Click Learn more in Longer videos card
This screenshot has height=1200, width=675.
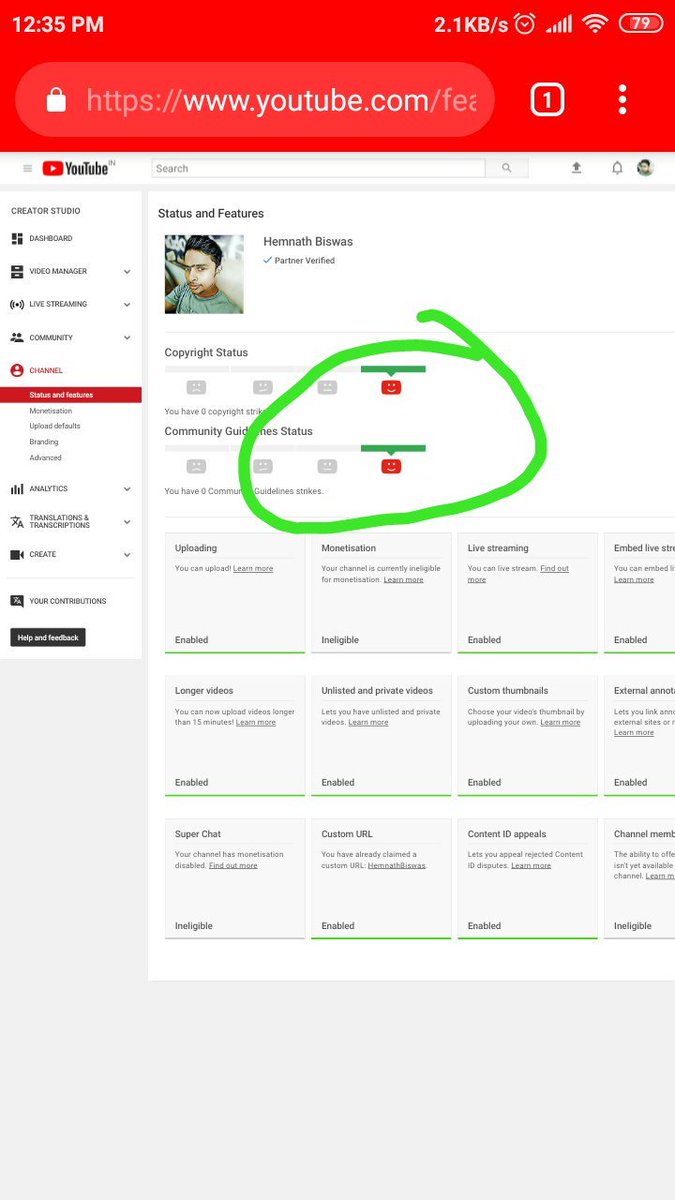tap(256, 722)
